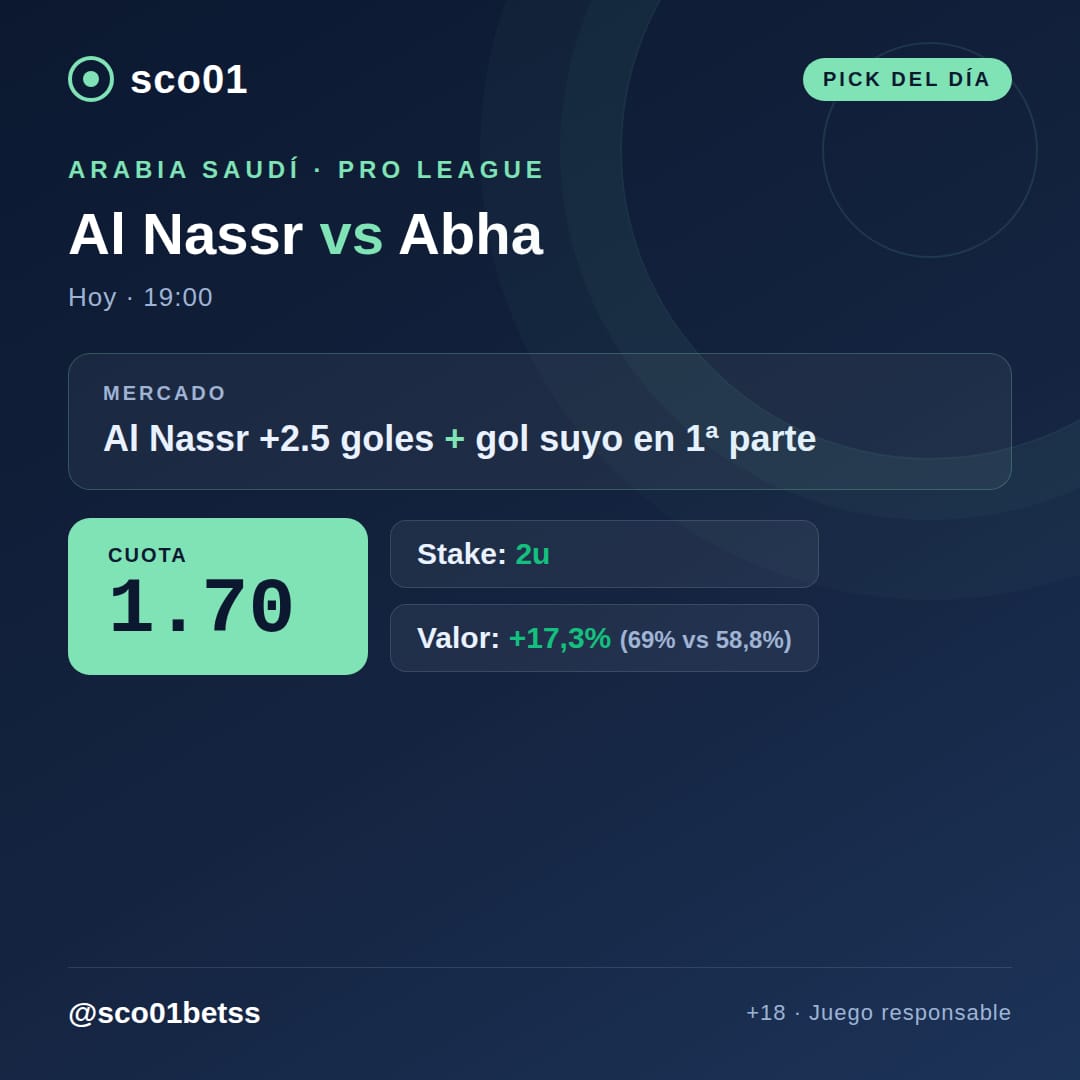
Task: Click the +18 · Juego responsable notice
Action: (x=879, y=1012)
